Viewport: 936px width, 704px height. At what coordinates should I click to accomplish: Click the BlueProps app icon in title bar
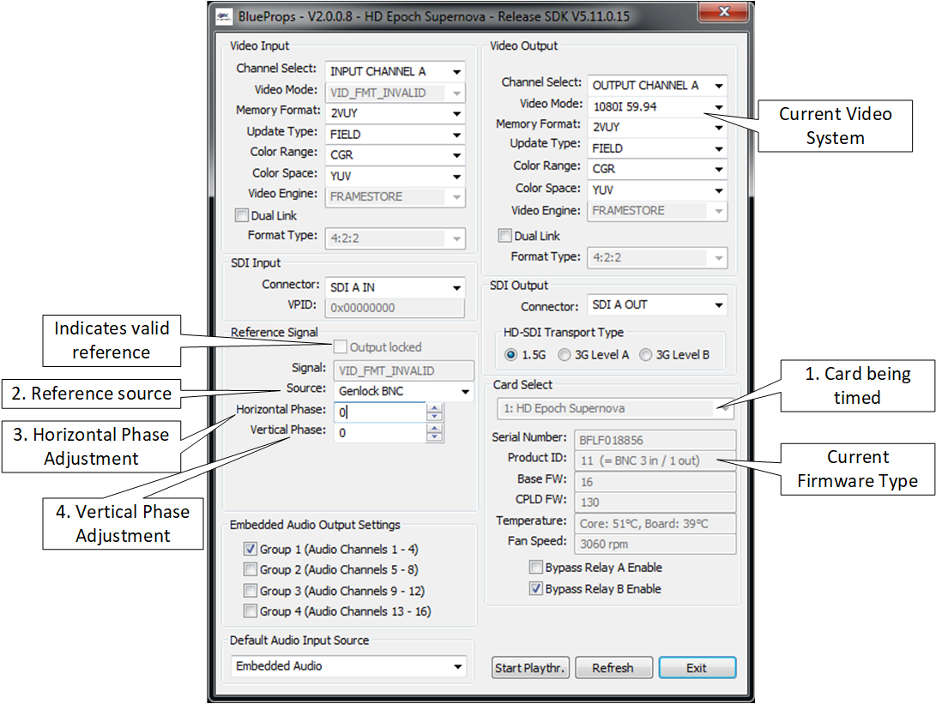coord(223,16)
